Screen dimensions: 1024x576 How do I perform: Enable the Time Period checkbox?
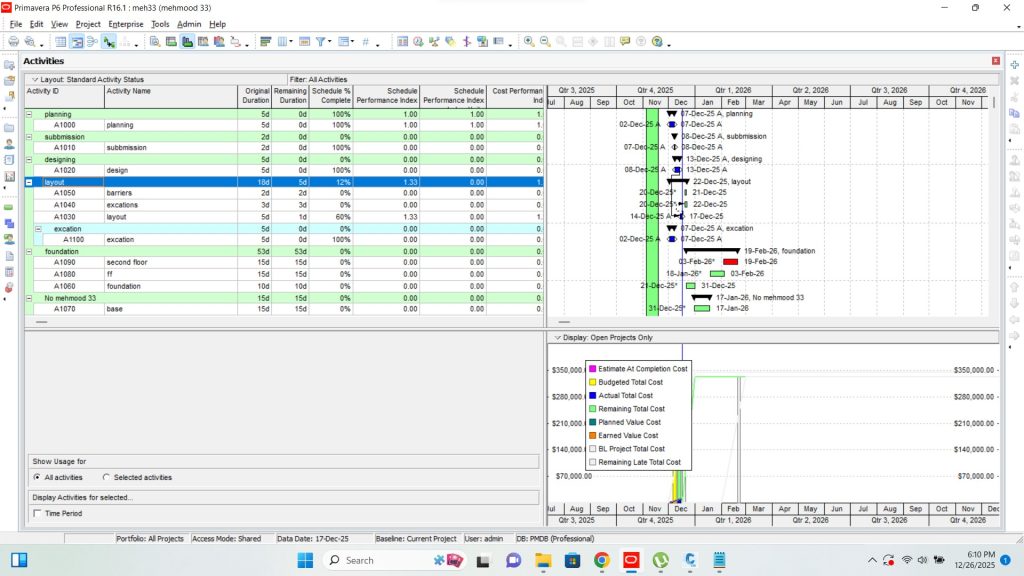pos(38,514)
